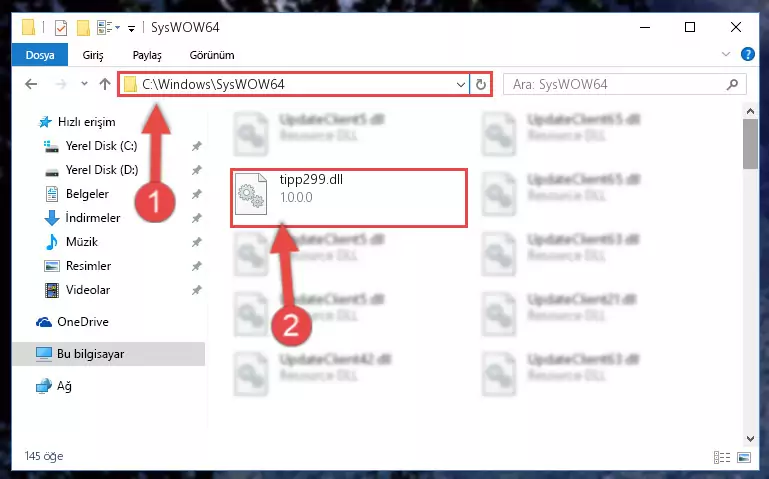
Task: Open İndirmeler in the sidebar
Action: (x=93, y=218)
